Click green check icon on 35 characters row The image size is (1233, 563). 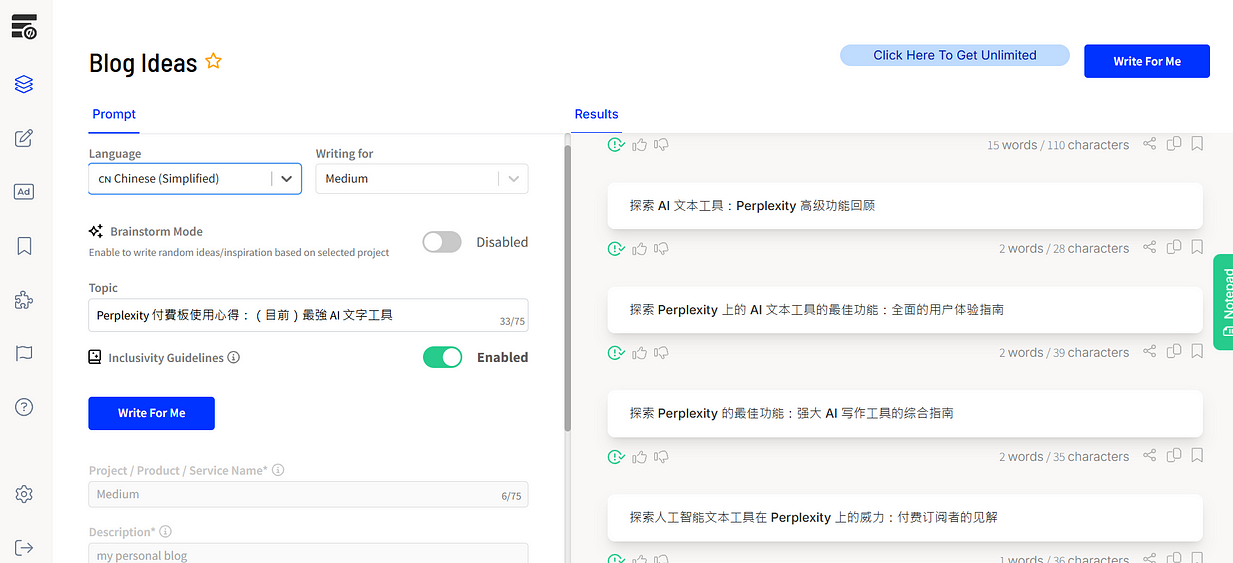617,457
